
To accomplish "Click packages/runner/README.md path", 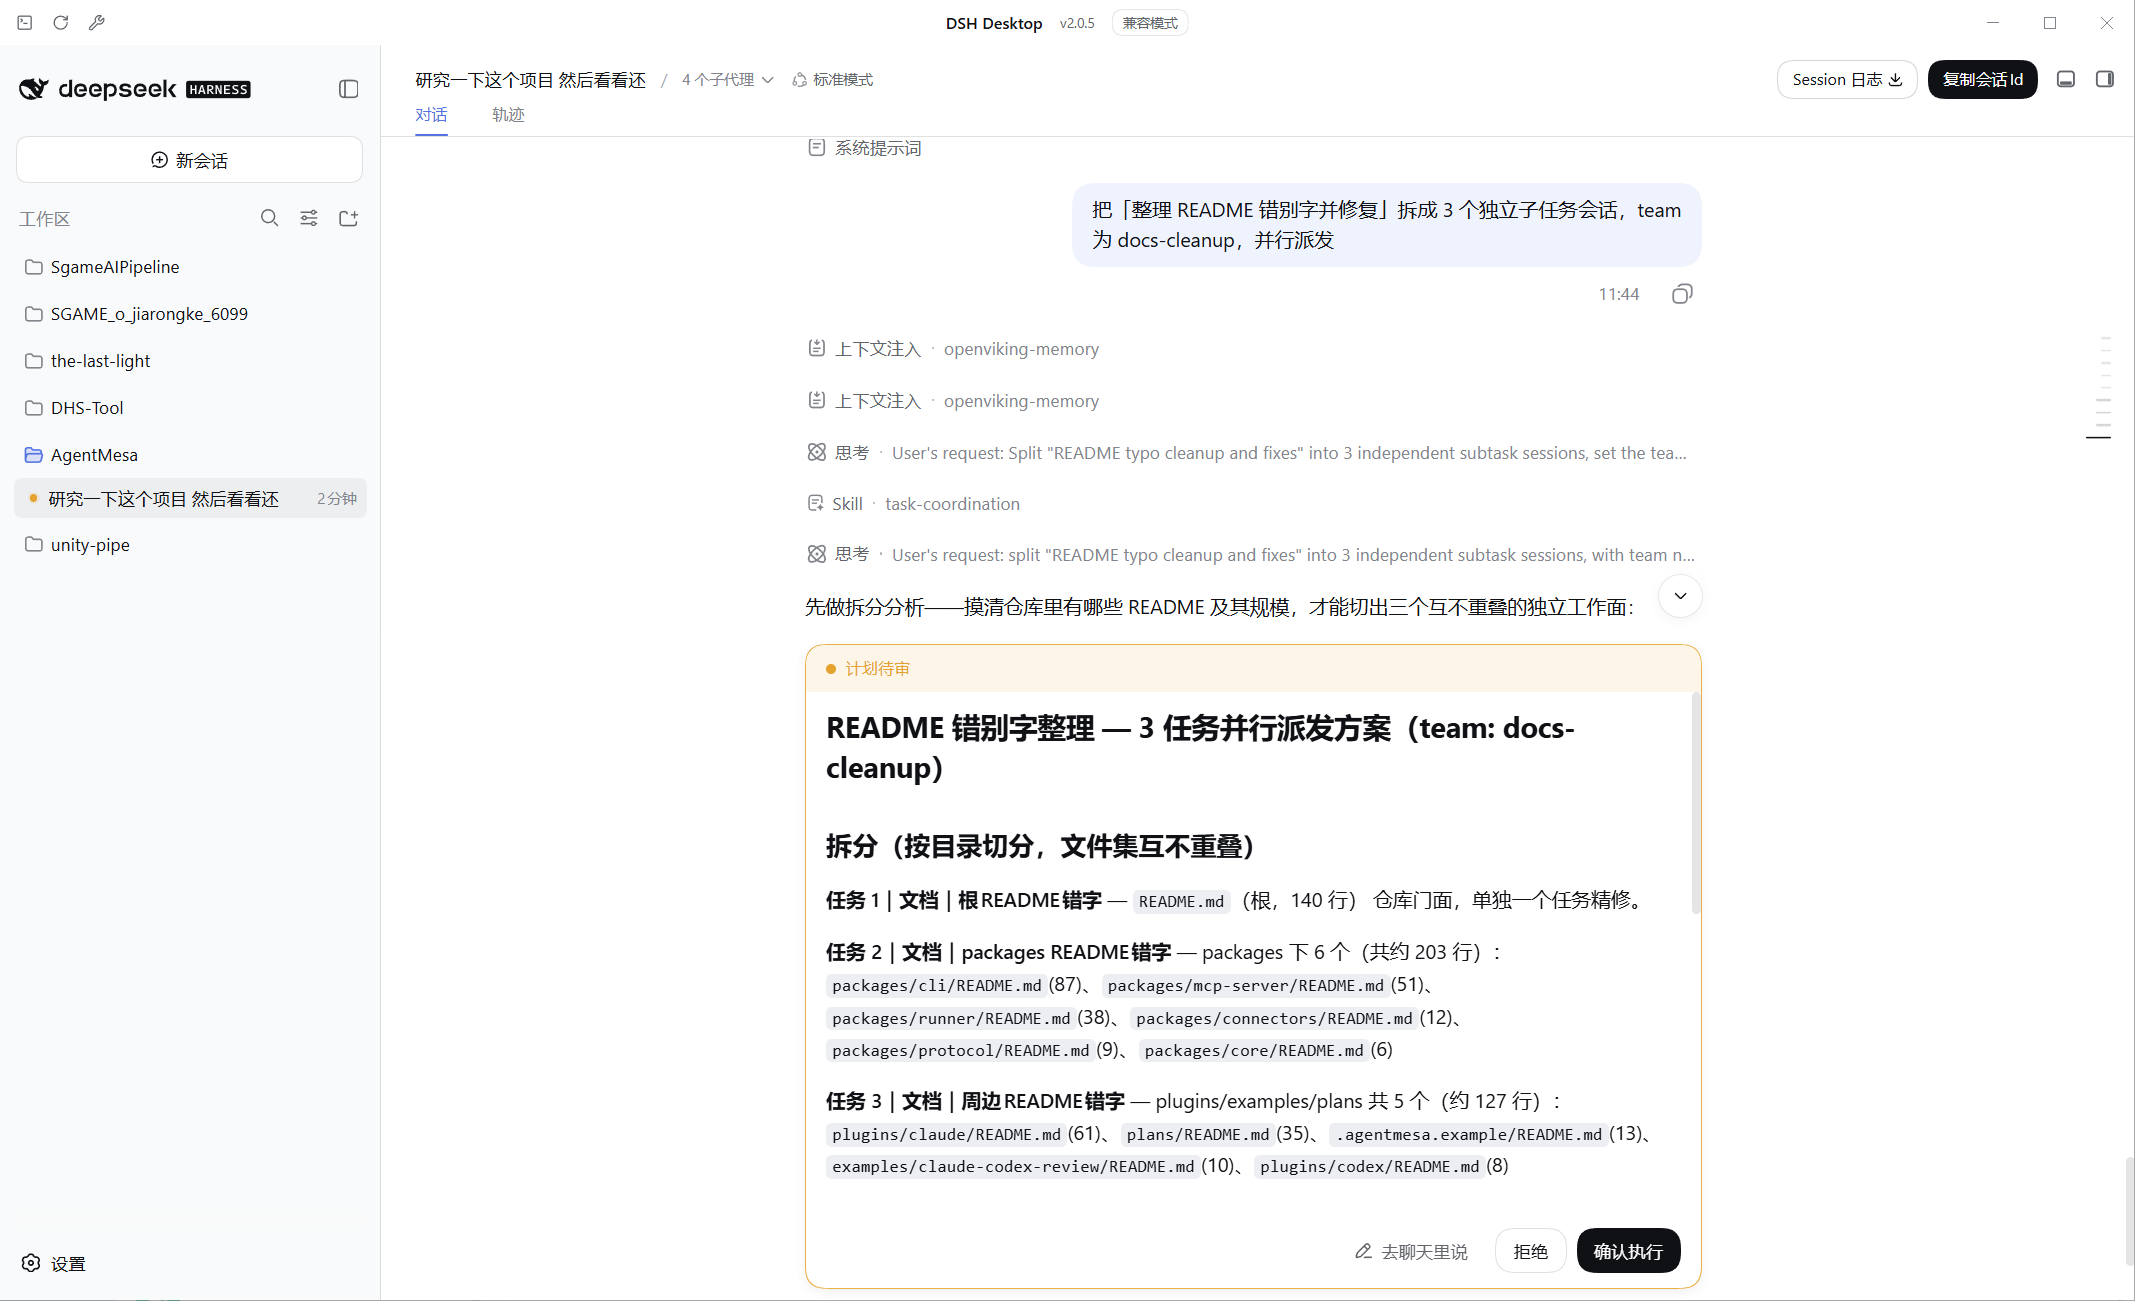I will pos(951,1018).
